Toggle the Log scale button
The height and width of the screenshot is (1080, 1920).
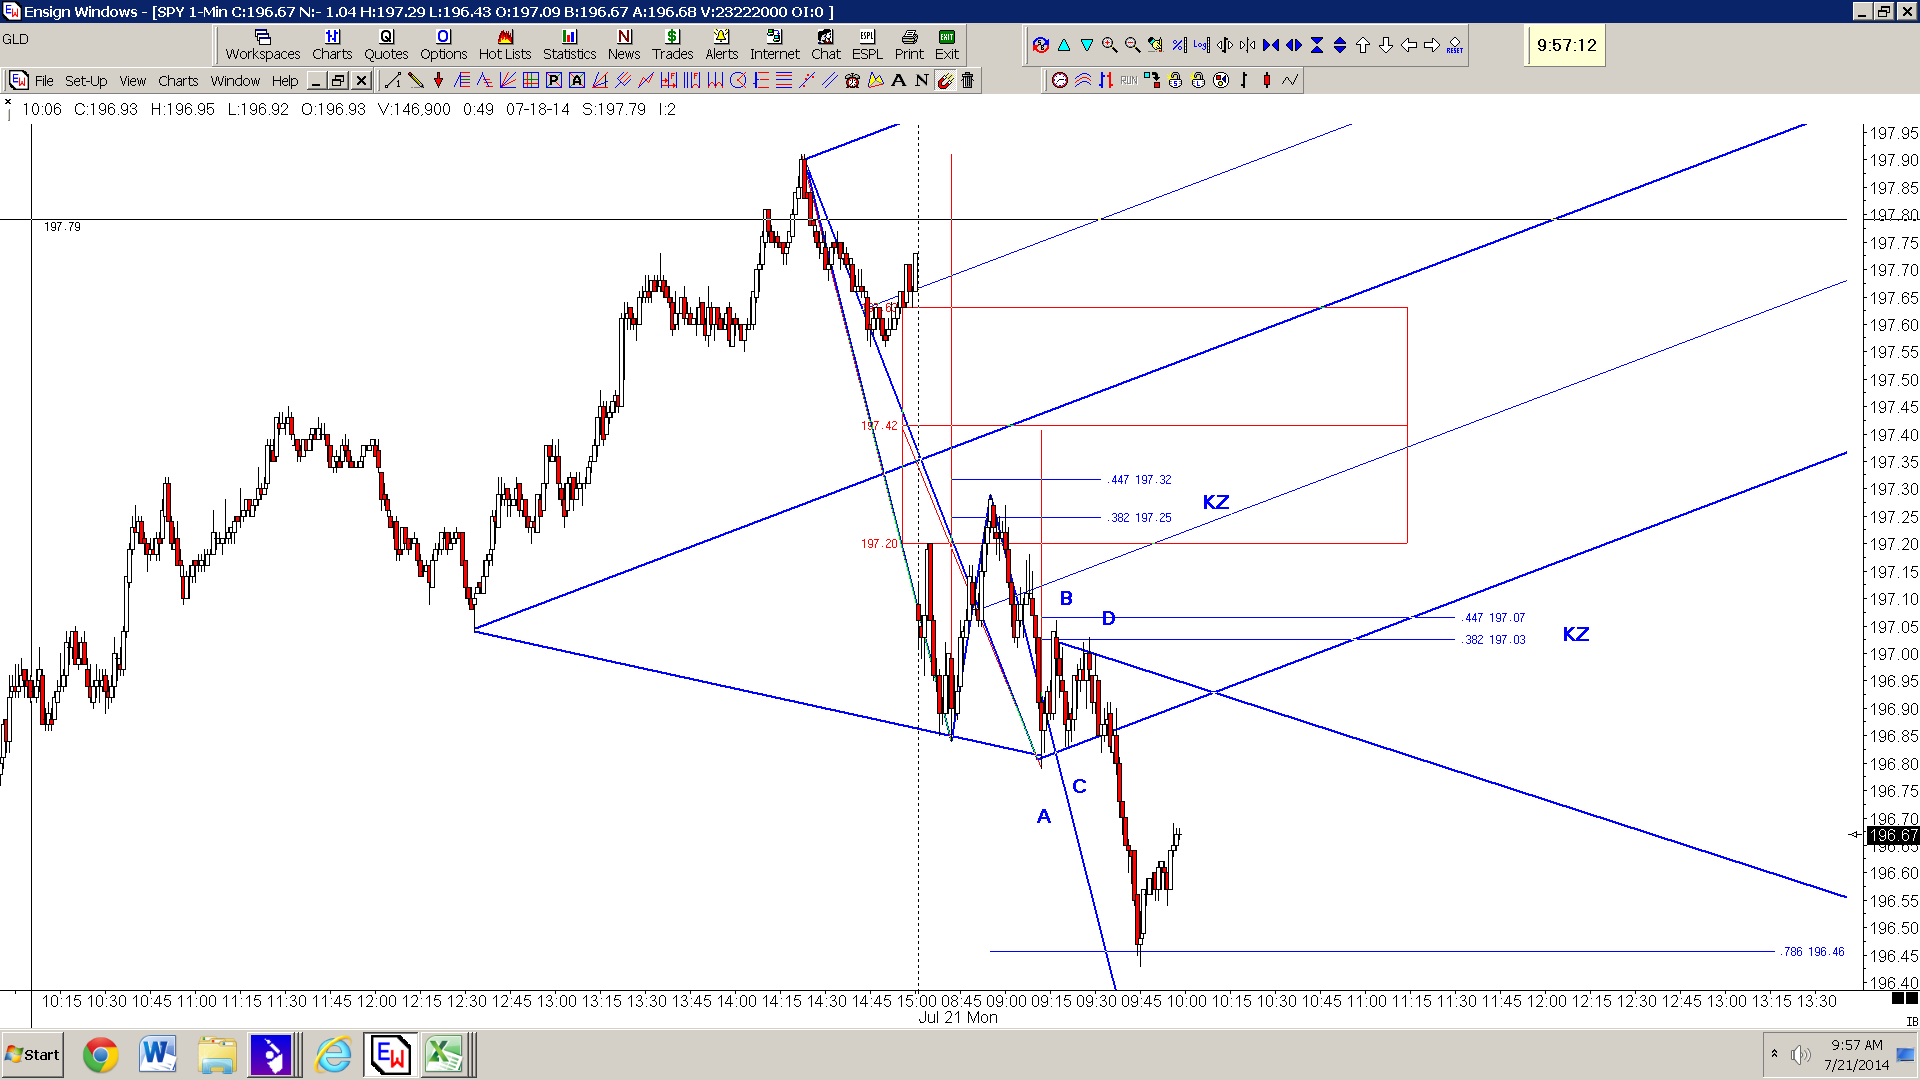[1201, 45]
